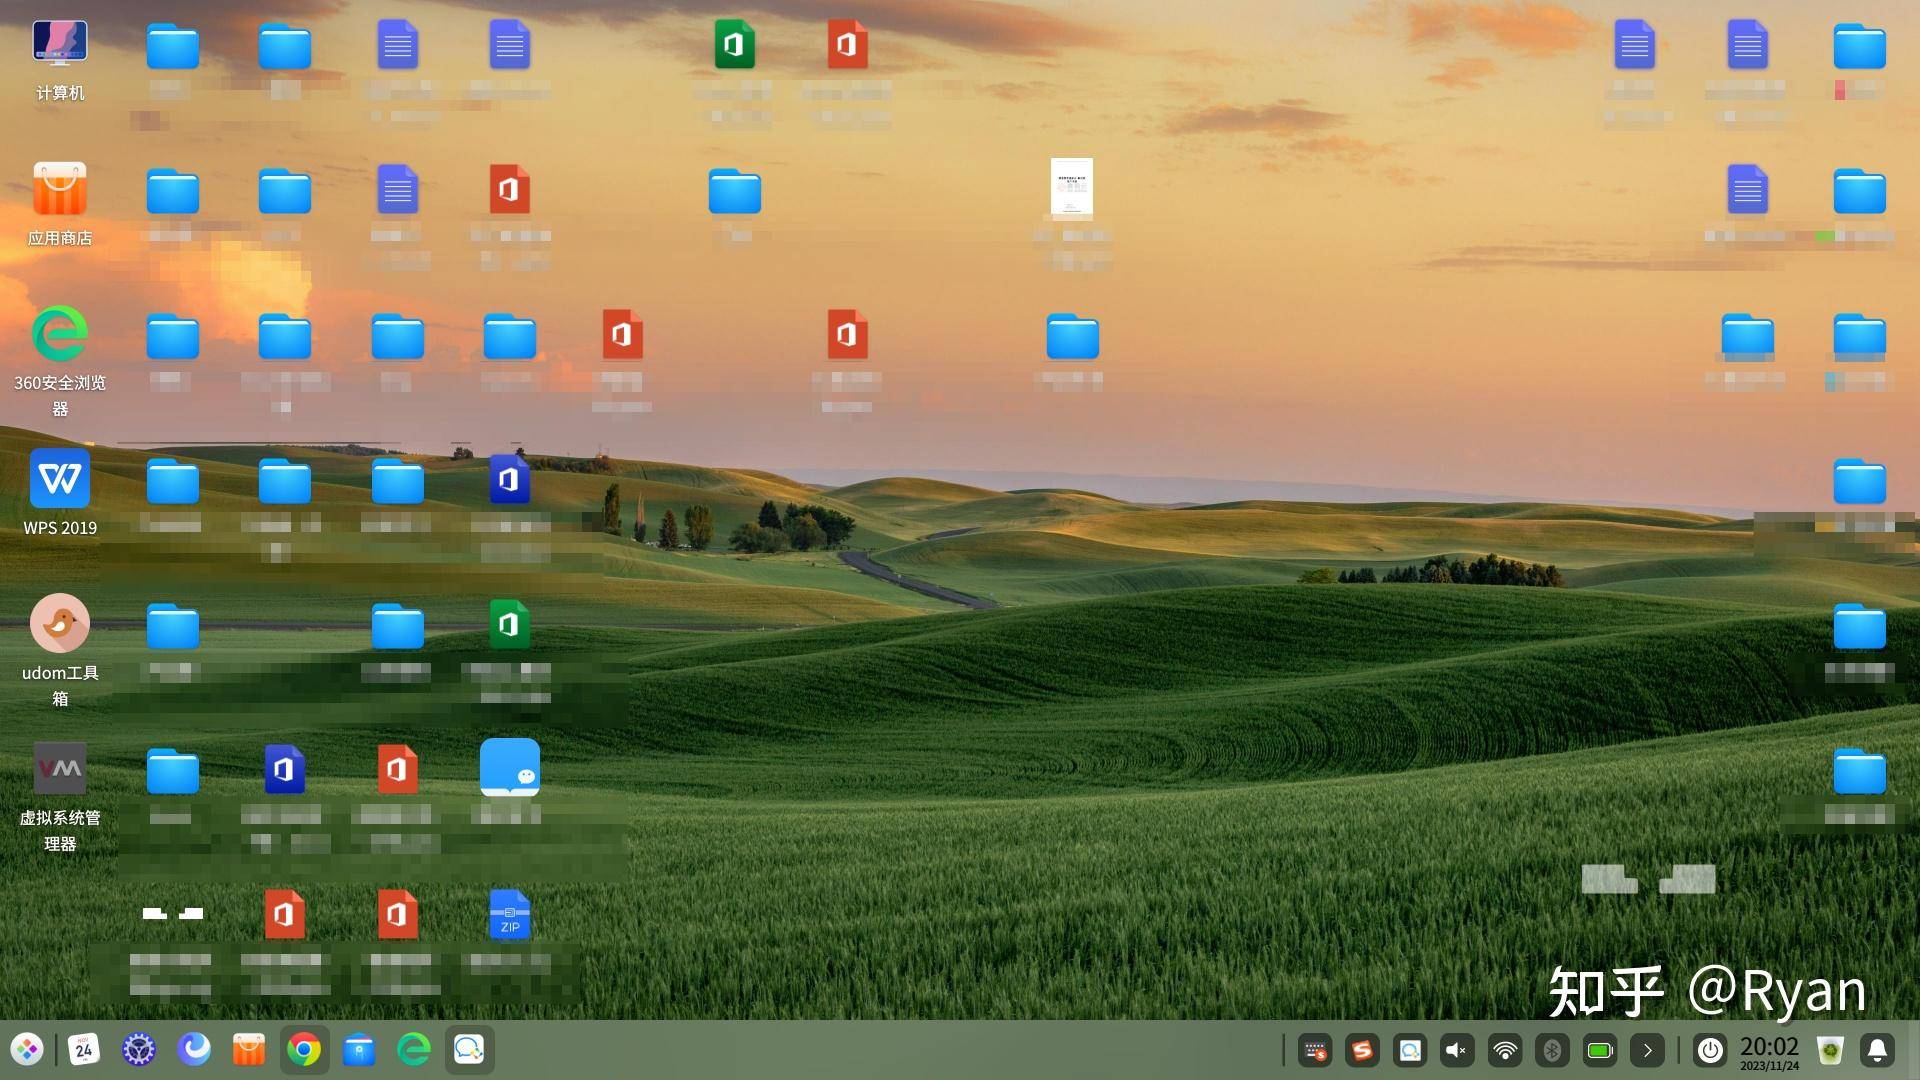Launch the blue swirl browser in dock

pyautogui.click(x=194, y=1050)
